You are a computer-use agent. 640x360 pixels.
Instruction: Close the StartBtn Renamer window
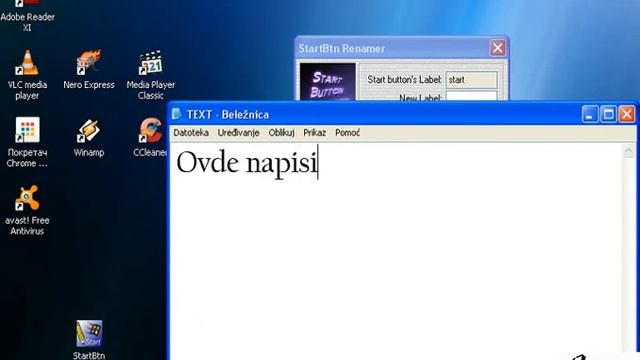[x=498, y=48]
